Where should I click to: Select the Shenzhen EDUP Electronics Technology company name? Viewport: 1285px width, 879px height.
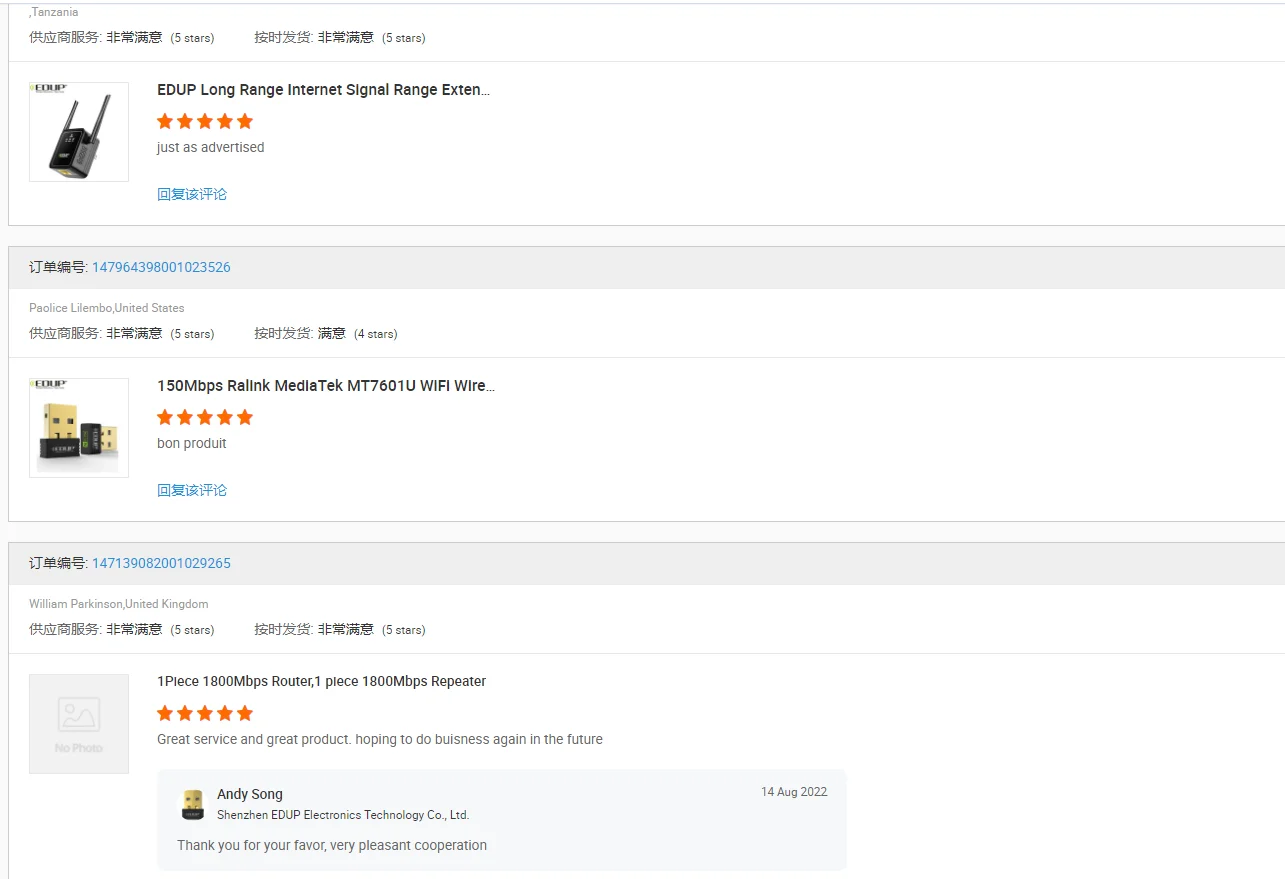pyautogui.click(x=343, y=815)
